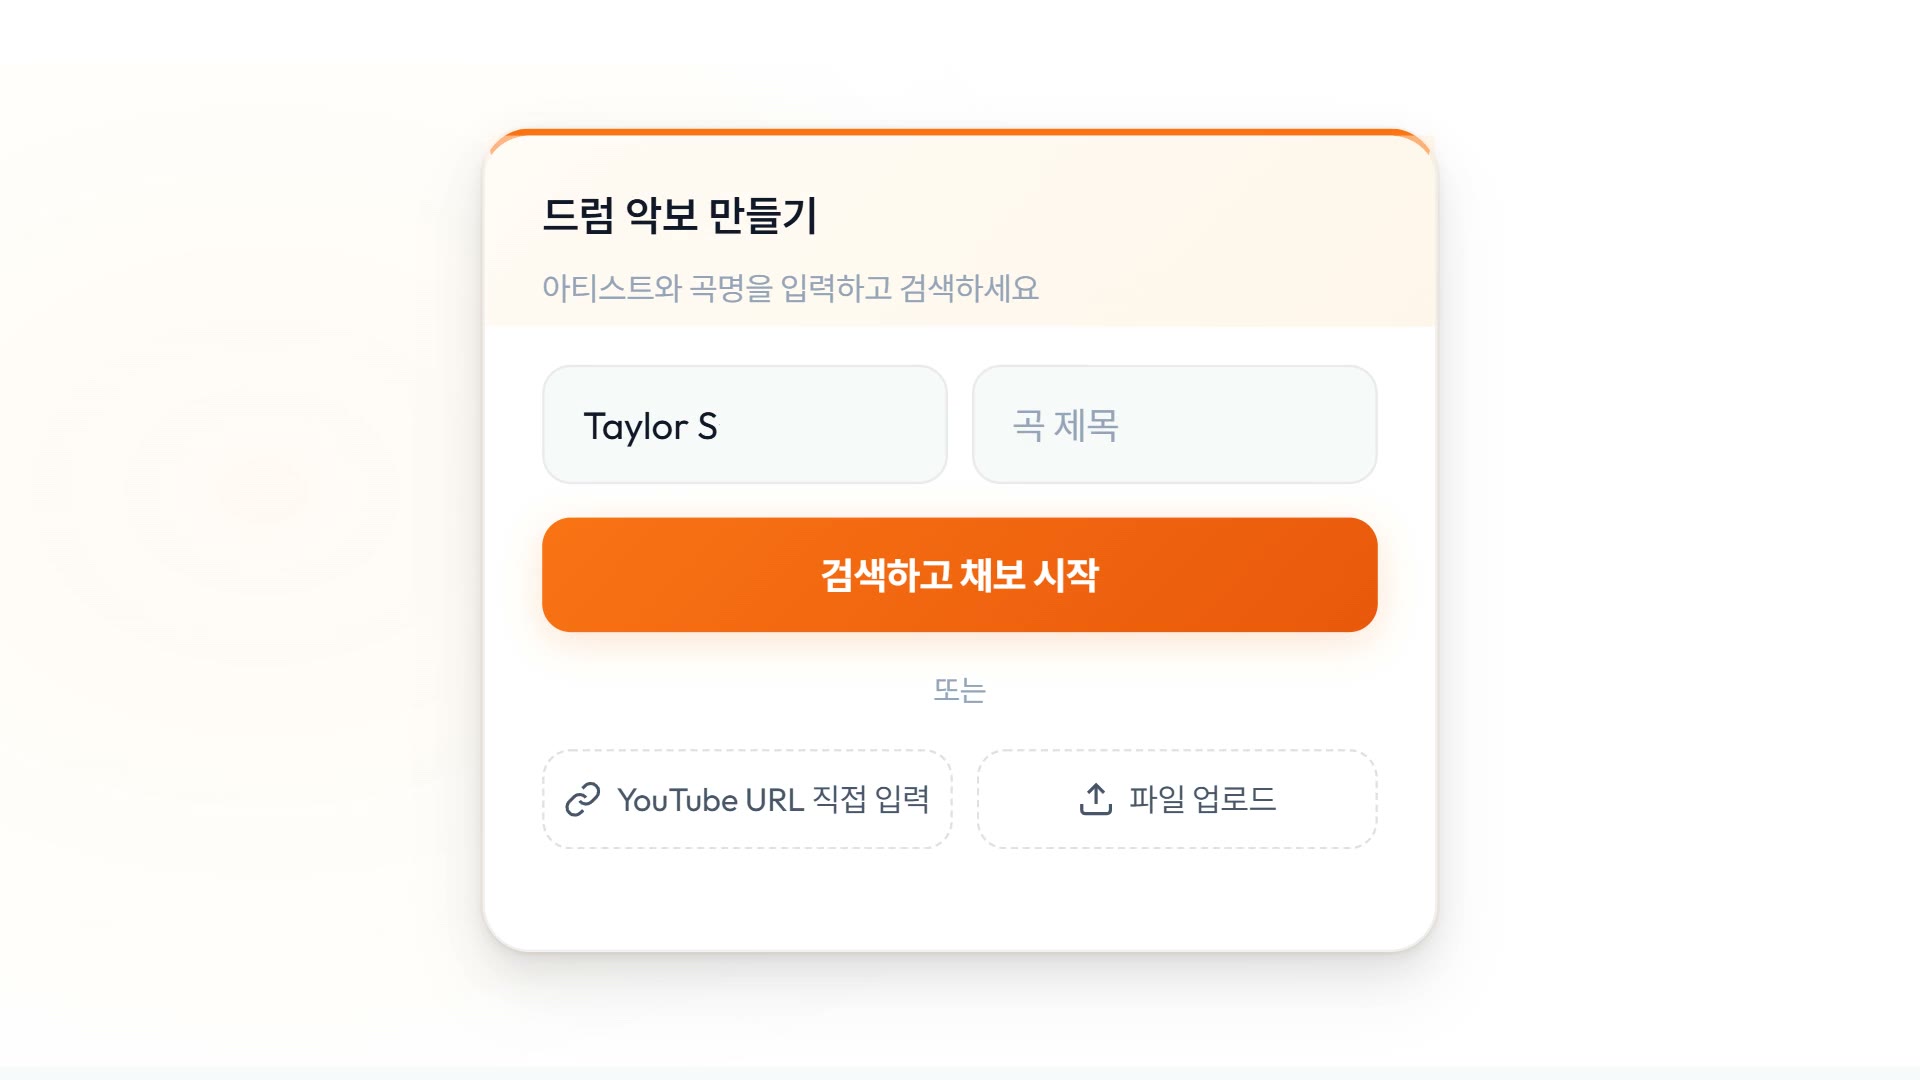Open the YouTube URL 직접 입력 option
The image size is (1920, 1080).
747,800
